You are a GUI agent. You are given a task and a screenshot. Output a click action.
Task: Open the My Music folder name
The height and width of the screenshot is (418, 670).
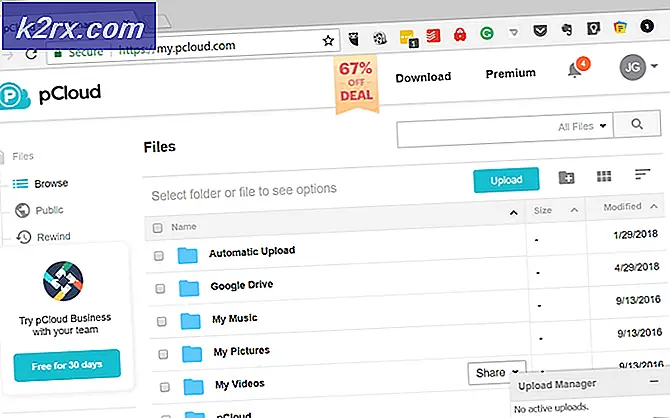[235, 318]
